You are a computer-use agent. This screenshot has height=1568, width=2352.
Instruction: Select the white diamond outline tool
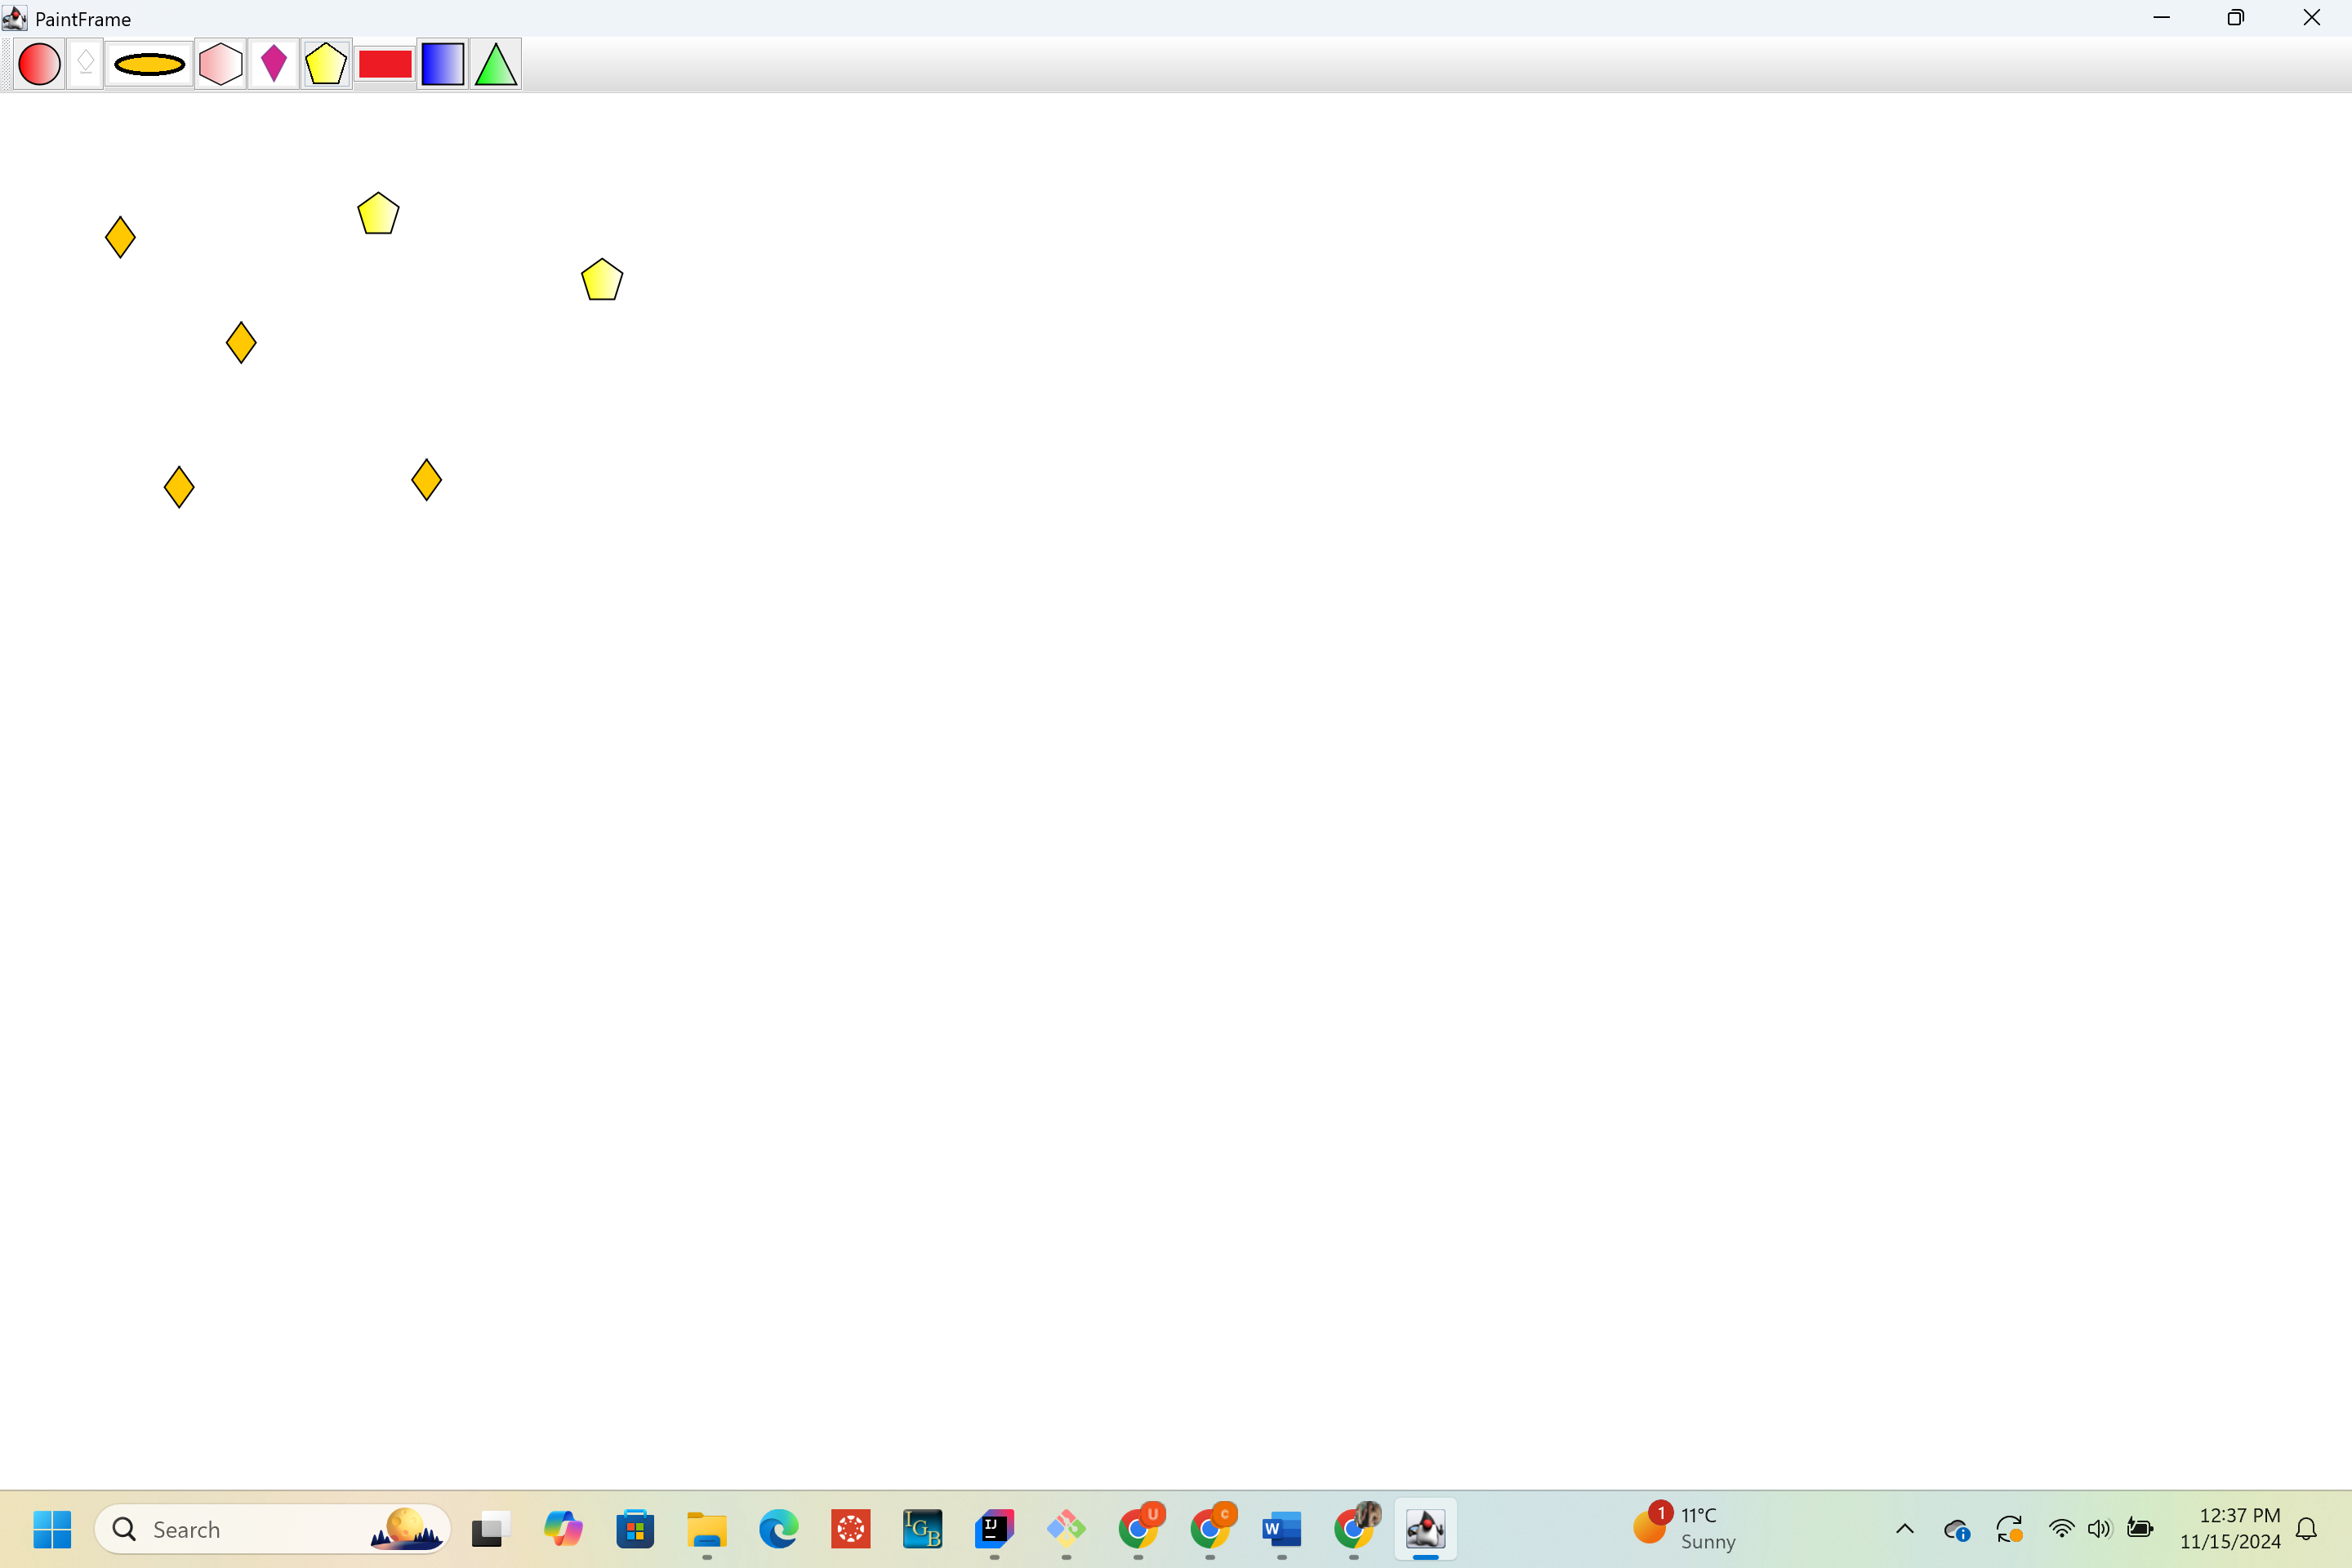coord(86,65)
